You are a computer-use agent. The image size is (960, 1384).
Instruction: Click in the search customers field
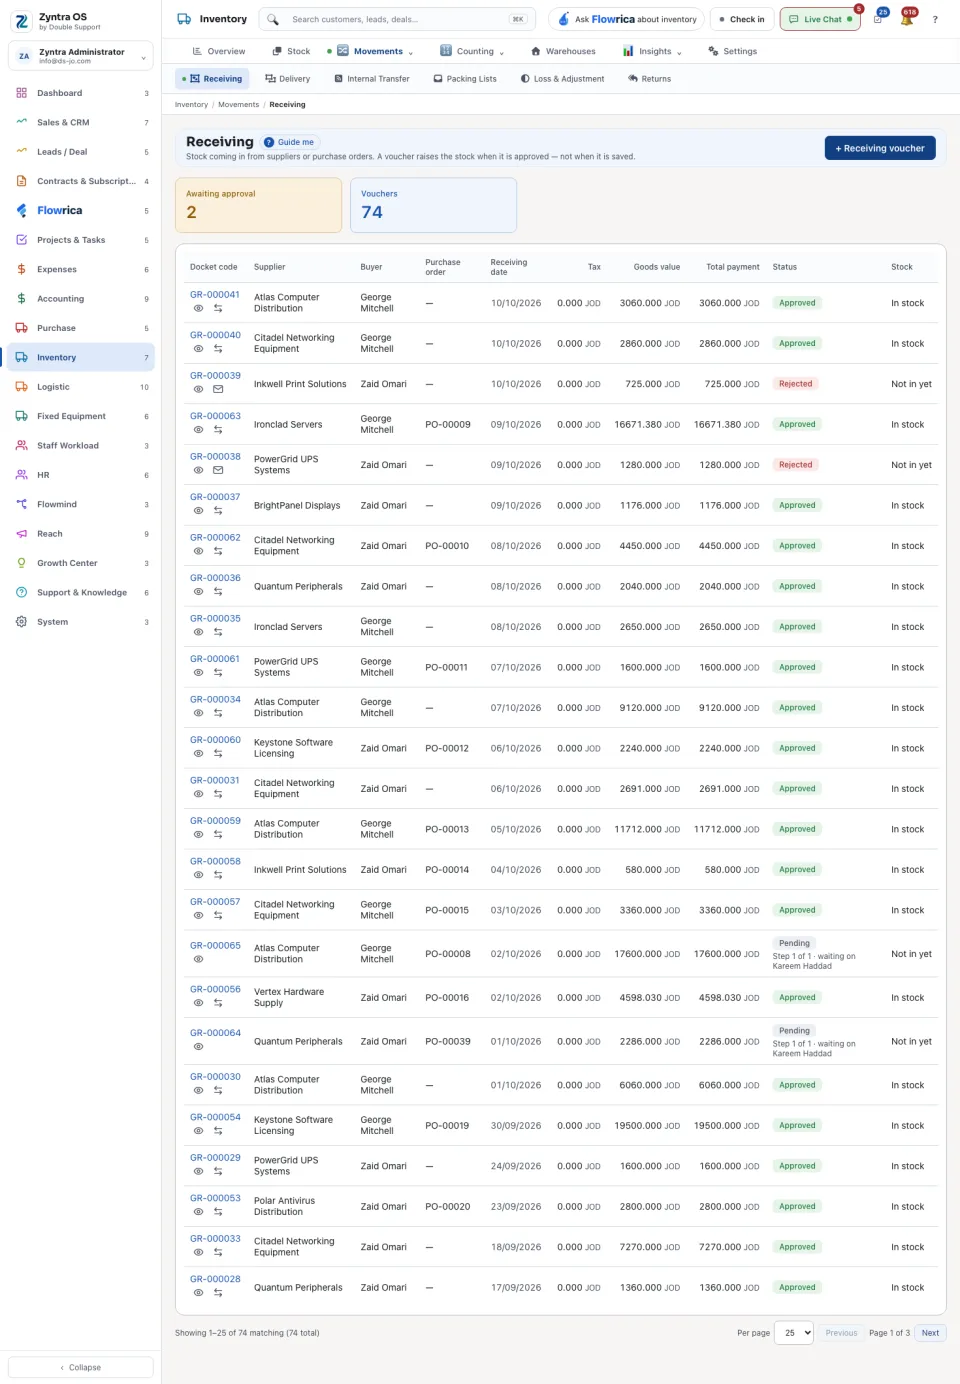pyautogui.click(x=397, y=19)
